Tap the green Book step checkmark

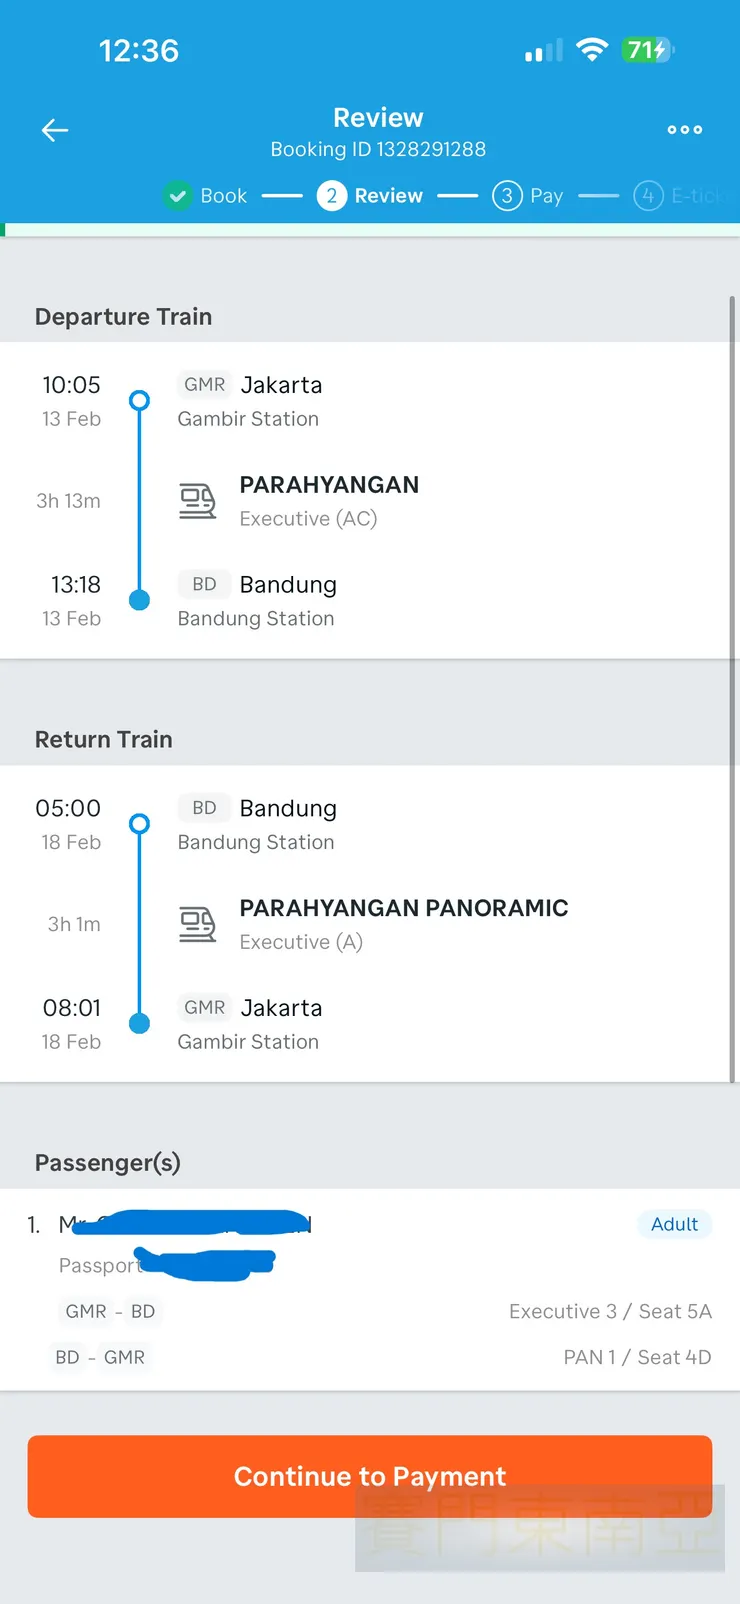click(x=177, y=196)
